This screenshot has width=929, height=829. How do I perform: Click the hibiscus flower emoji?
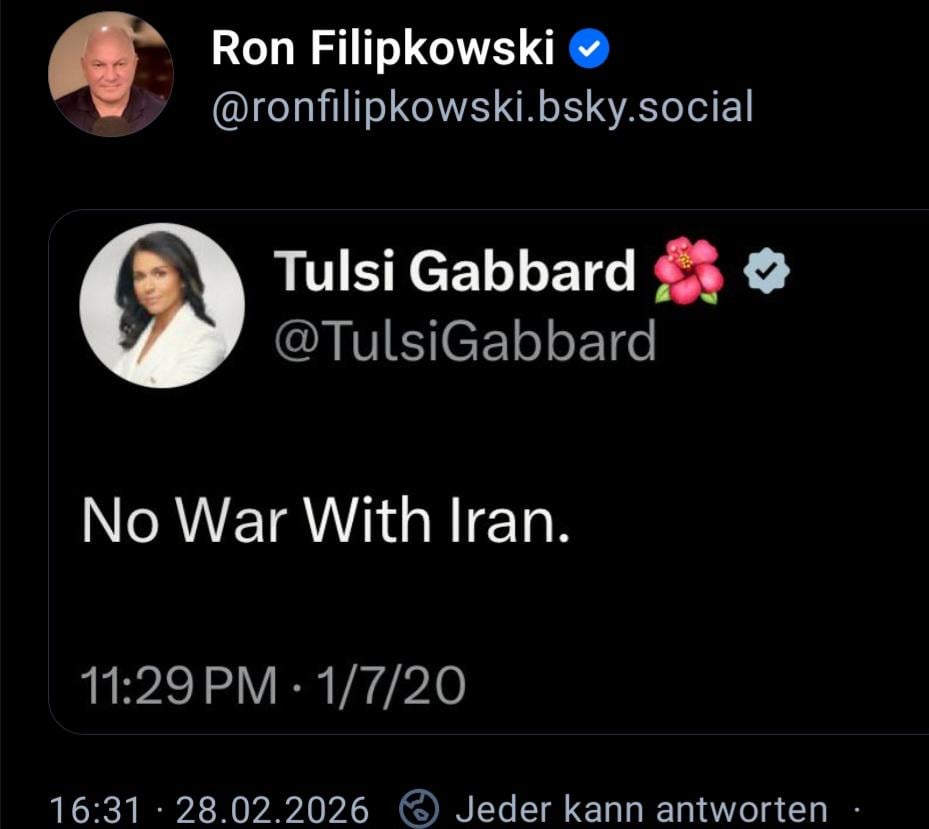click(687, 270)
